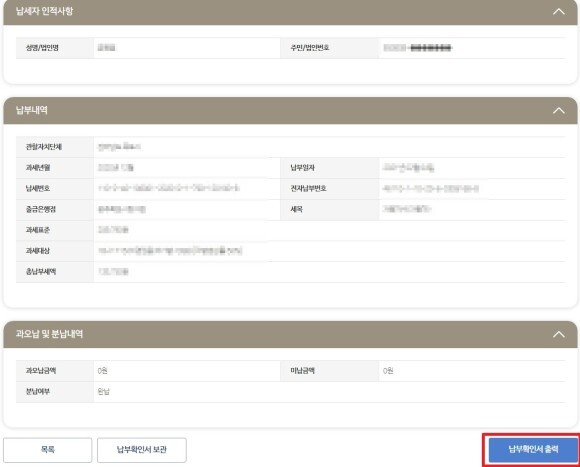Select the 관할자치단체 label
The height and width of the screenshot is (467, 580).
click(44, 147)
